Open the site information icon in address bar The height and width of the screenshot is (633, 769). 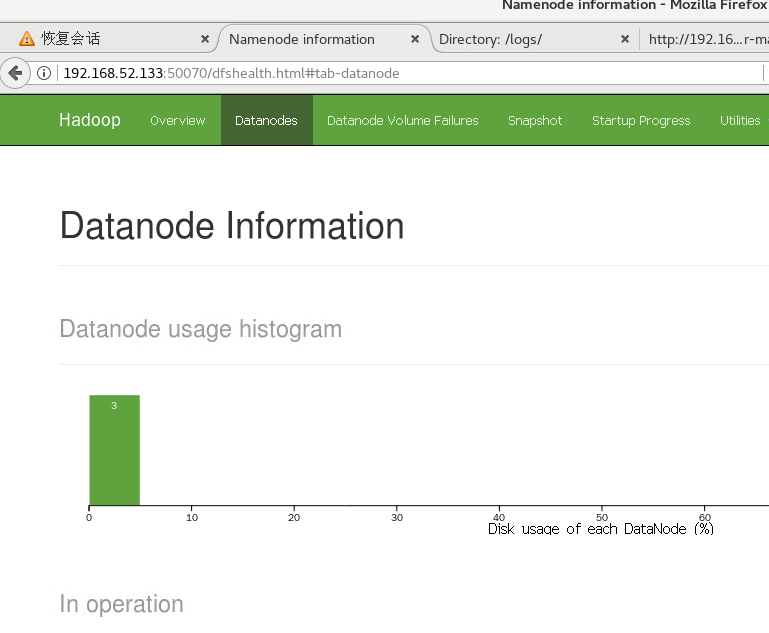(44, 73)
